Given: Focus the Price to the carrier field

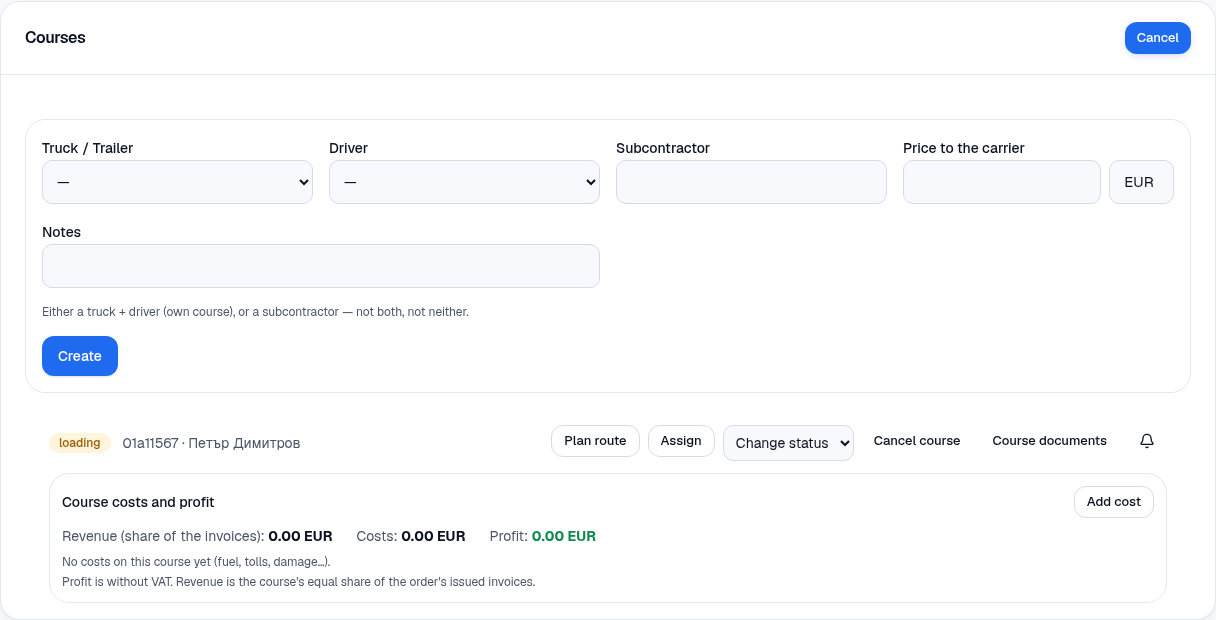Looking at the screenshot, I should pos(1002,182).
